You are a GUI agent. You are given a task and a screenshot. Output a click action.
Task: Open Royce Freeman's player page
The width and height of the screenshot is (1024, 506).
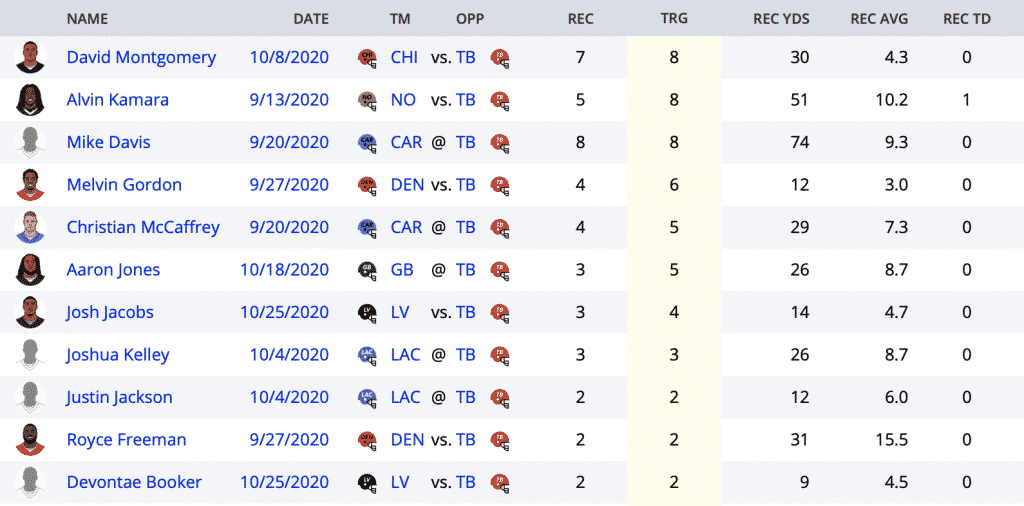tap(127, 439)
